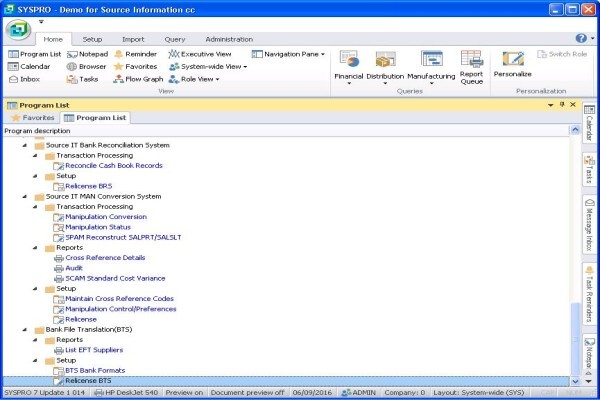Open SCAM Standard Cost Variance report
This screenshot has width=600, height=400.
click(x=115, y=278)
